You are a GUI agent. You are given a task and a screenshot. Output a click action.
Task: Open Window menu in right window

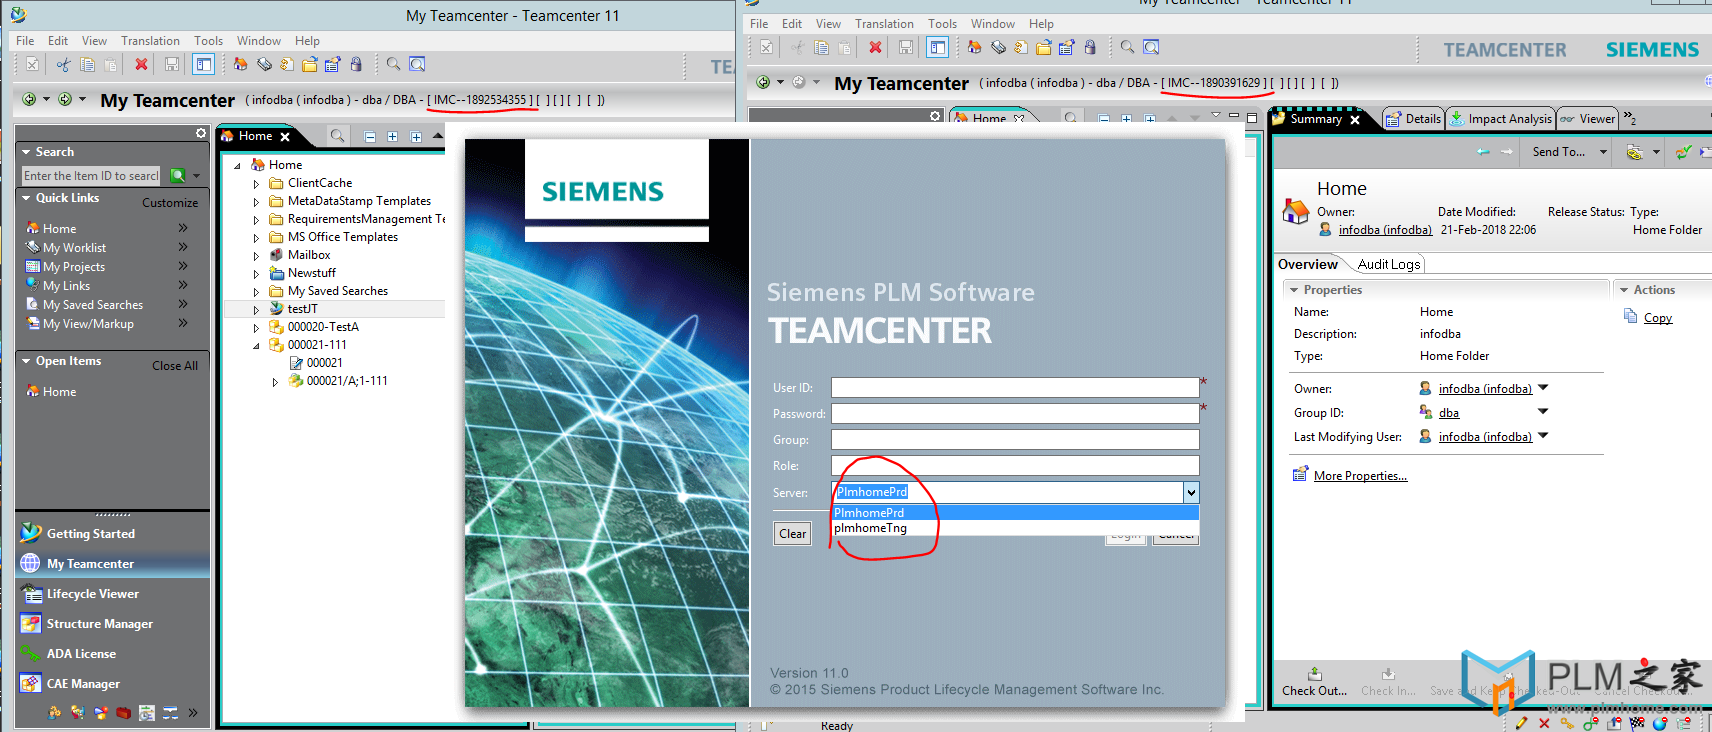click(x=992, y=24)
